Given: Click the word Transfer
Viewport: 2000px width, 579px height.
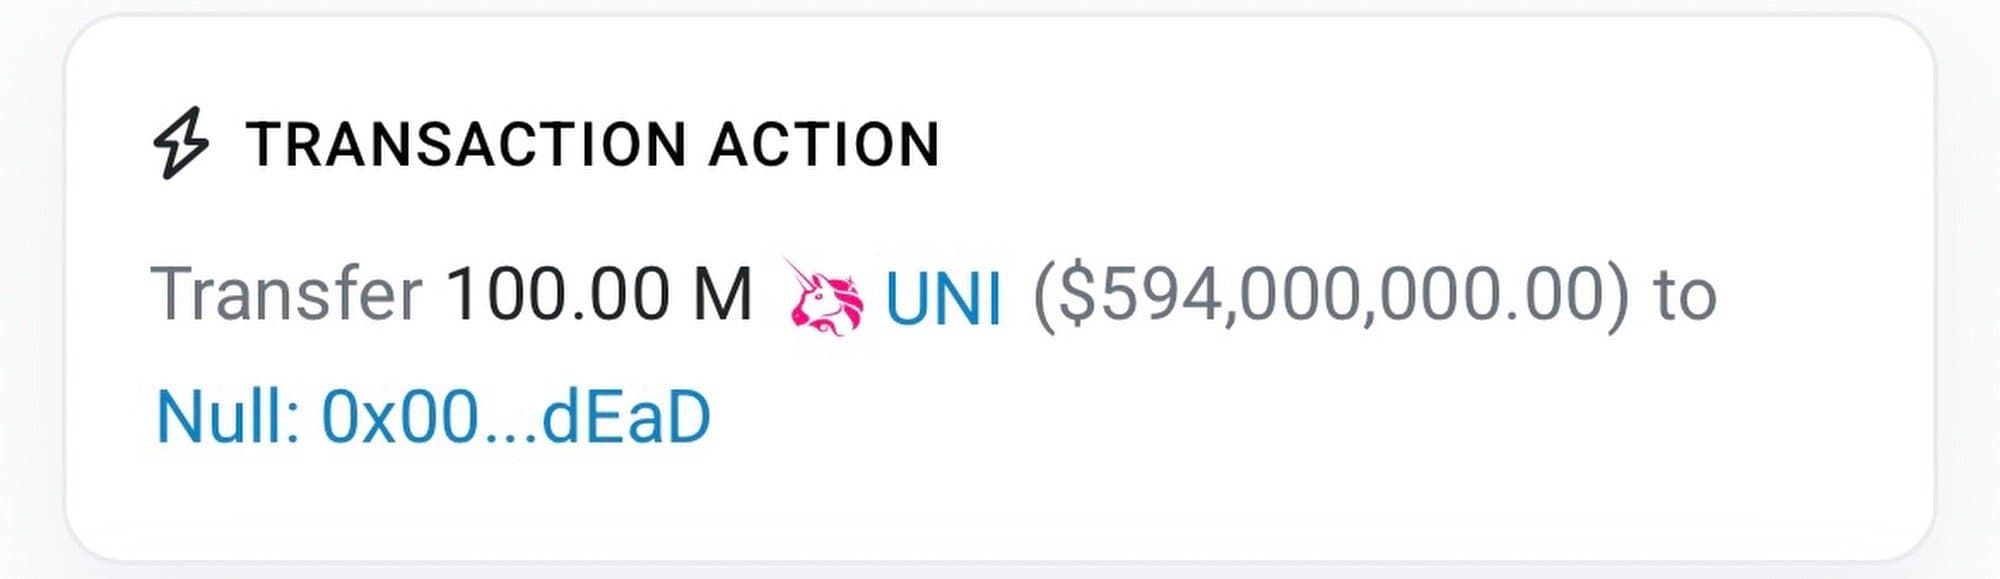Looking at the screenshot, I should pyautogui.click(x=286, y=295).
